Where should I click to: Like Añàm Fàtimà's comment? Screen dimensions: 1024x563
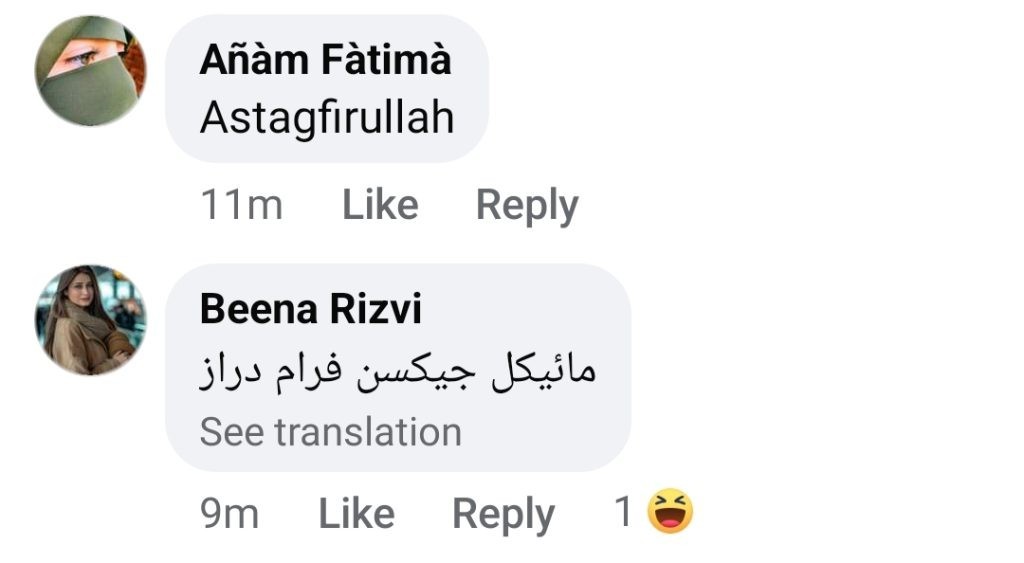(380, 205)
